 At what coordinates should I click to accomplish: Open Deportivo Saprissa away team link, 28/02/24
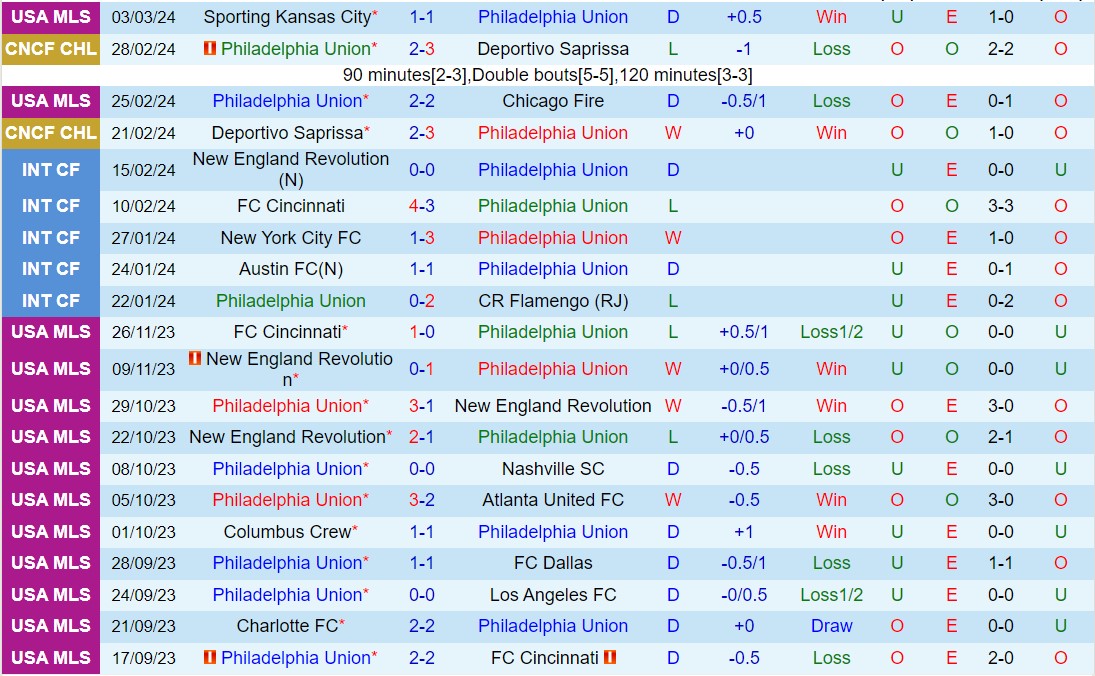point(553,49)
